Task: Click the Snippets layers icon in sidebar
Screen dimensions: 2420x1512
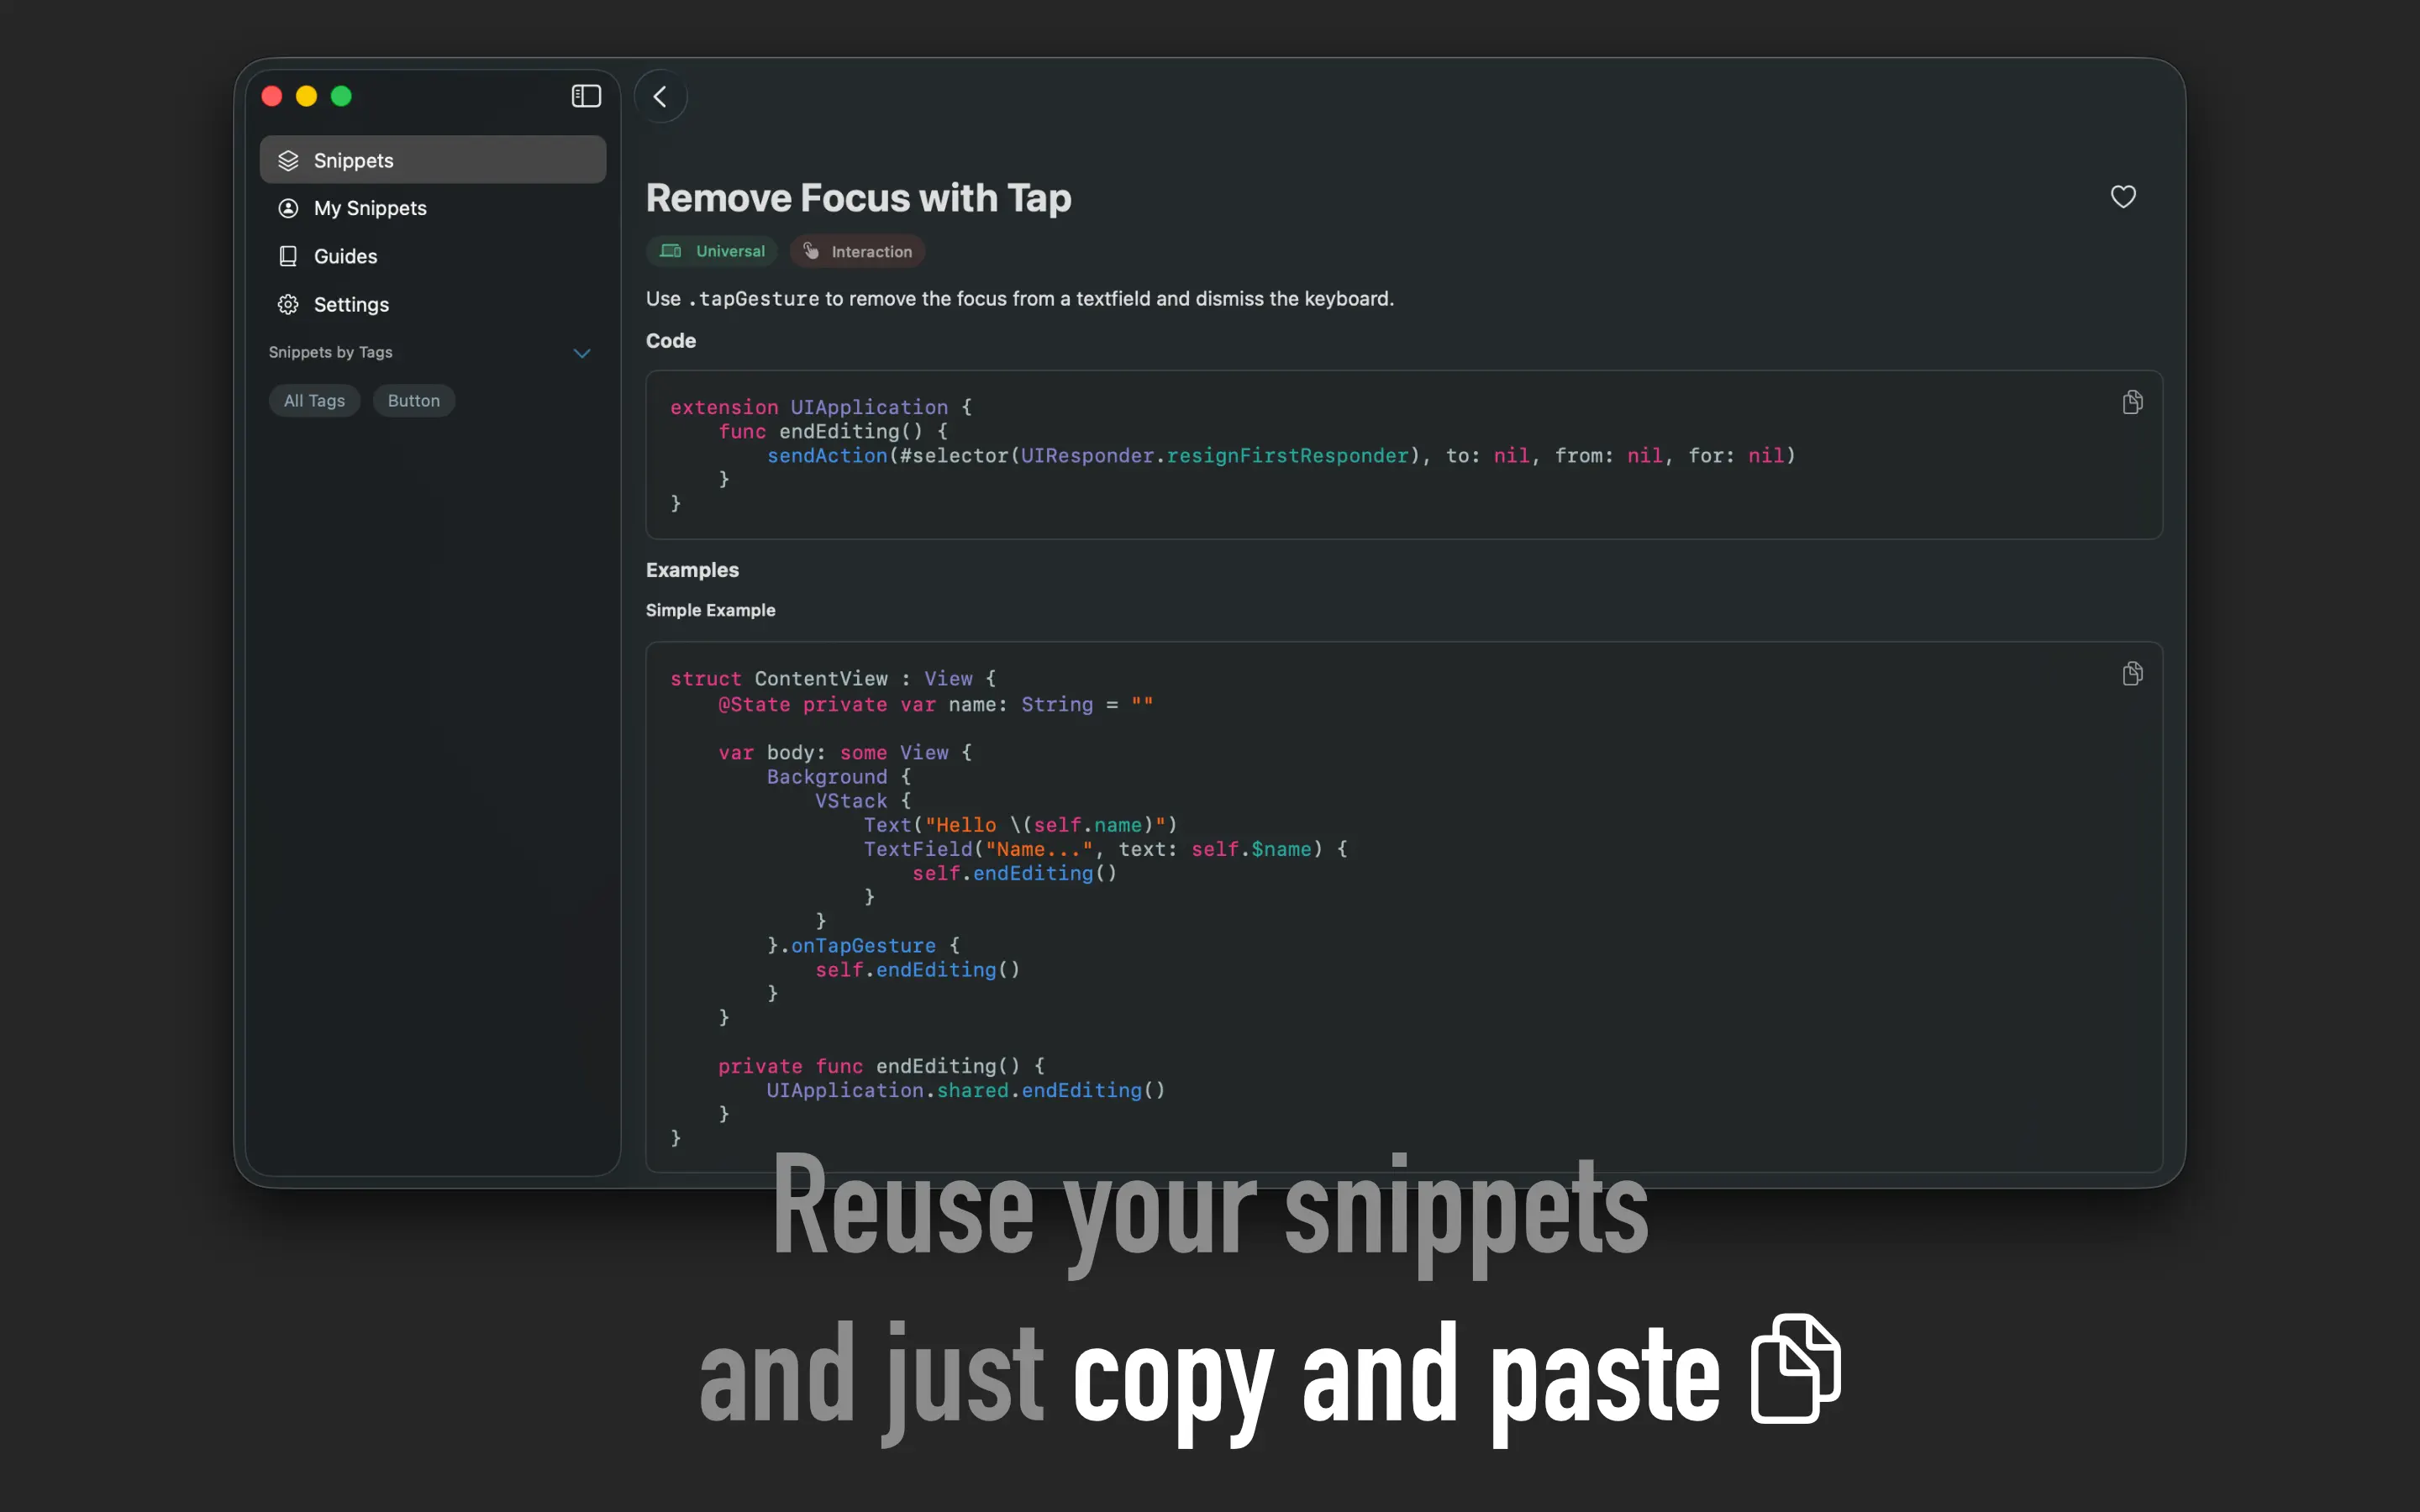Action: [288, 160]
